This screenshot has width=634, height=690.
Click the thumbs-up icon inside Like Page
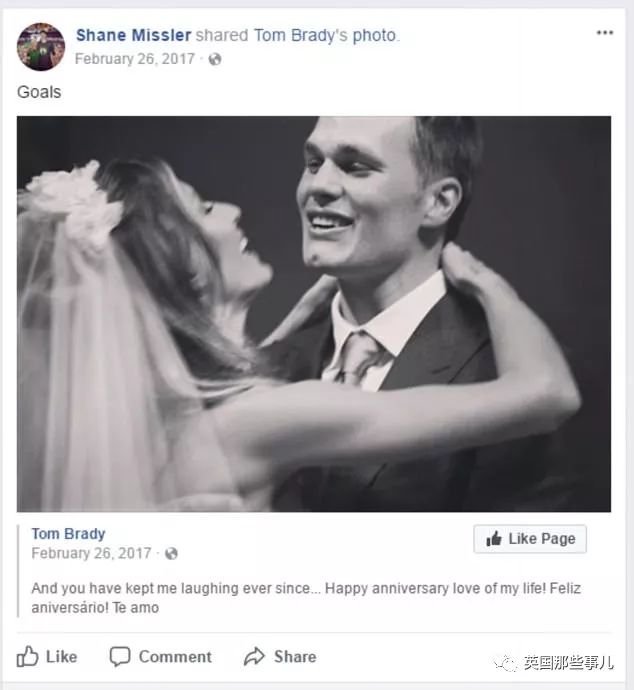pyautogui.click(x=494, y=539)
